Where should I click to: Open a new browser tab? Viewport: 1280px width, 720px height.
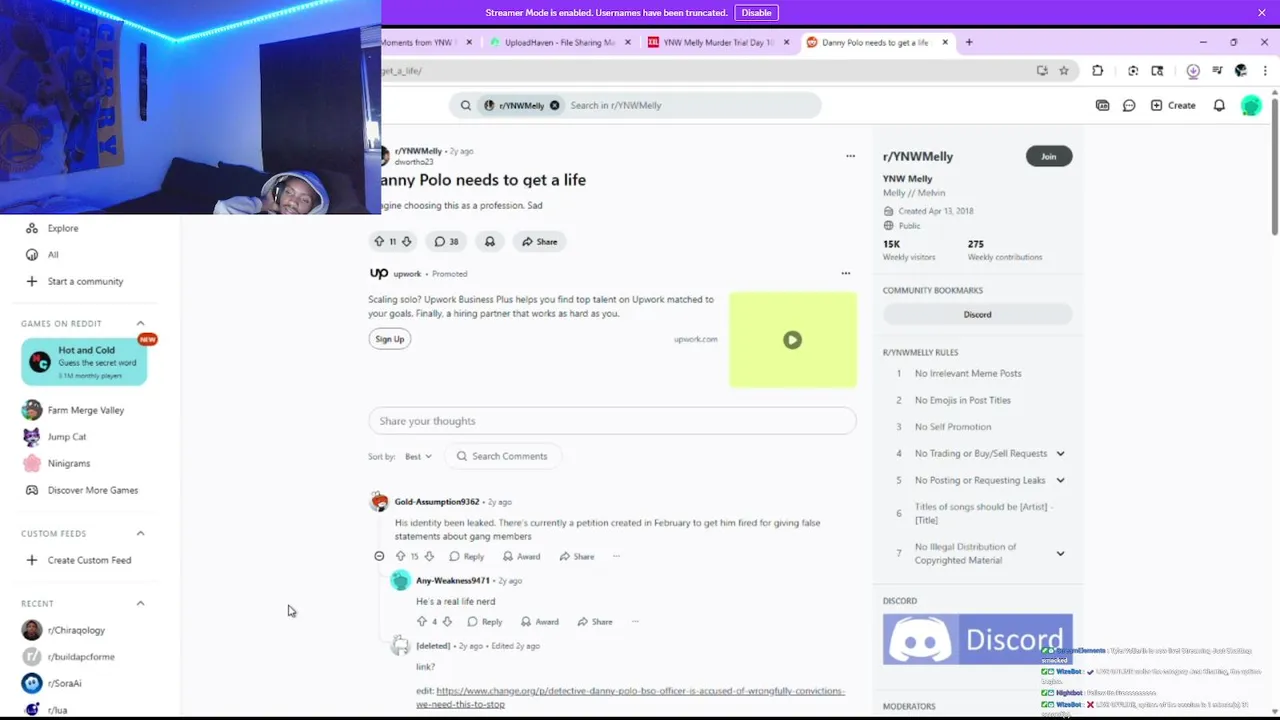coord(969,42)
